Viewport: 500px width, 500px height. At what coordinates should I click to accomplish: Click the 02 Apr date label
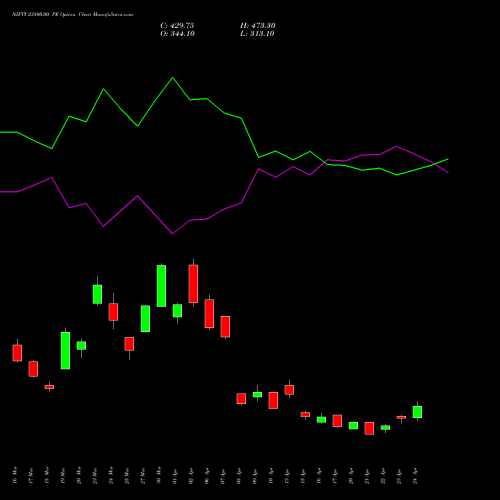click(x=191, y=476)
